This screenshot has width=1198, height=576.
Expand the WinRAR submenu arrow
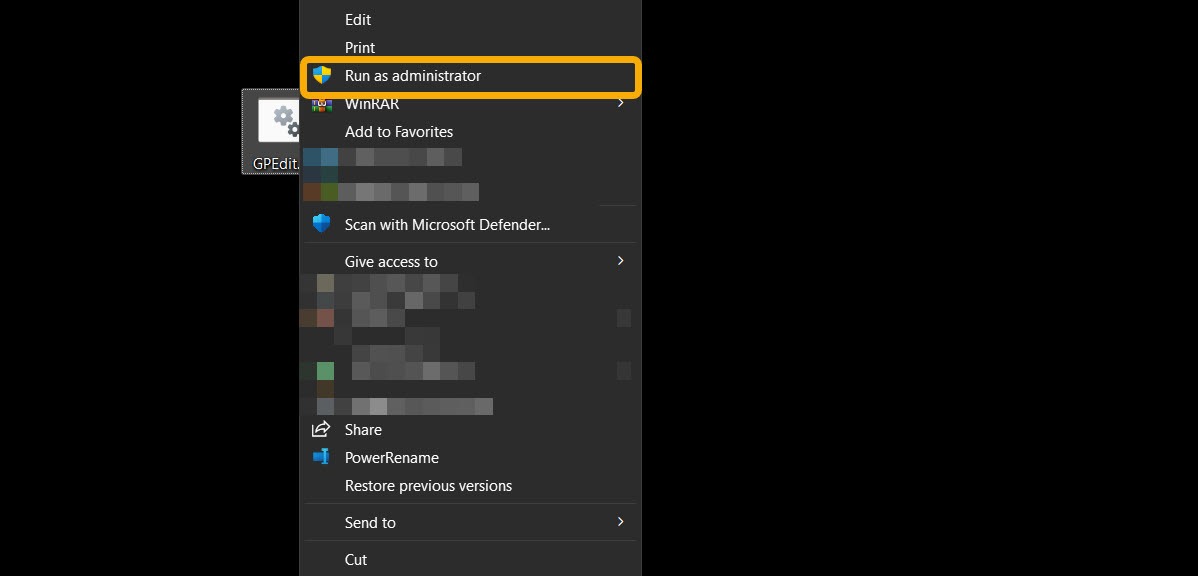pyautogui.click(x=620, y=103)
